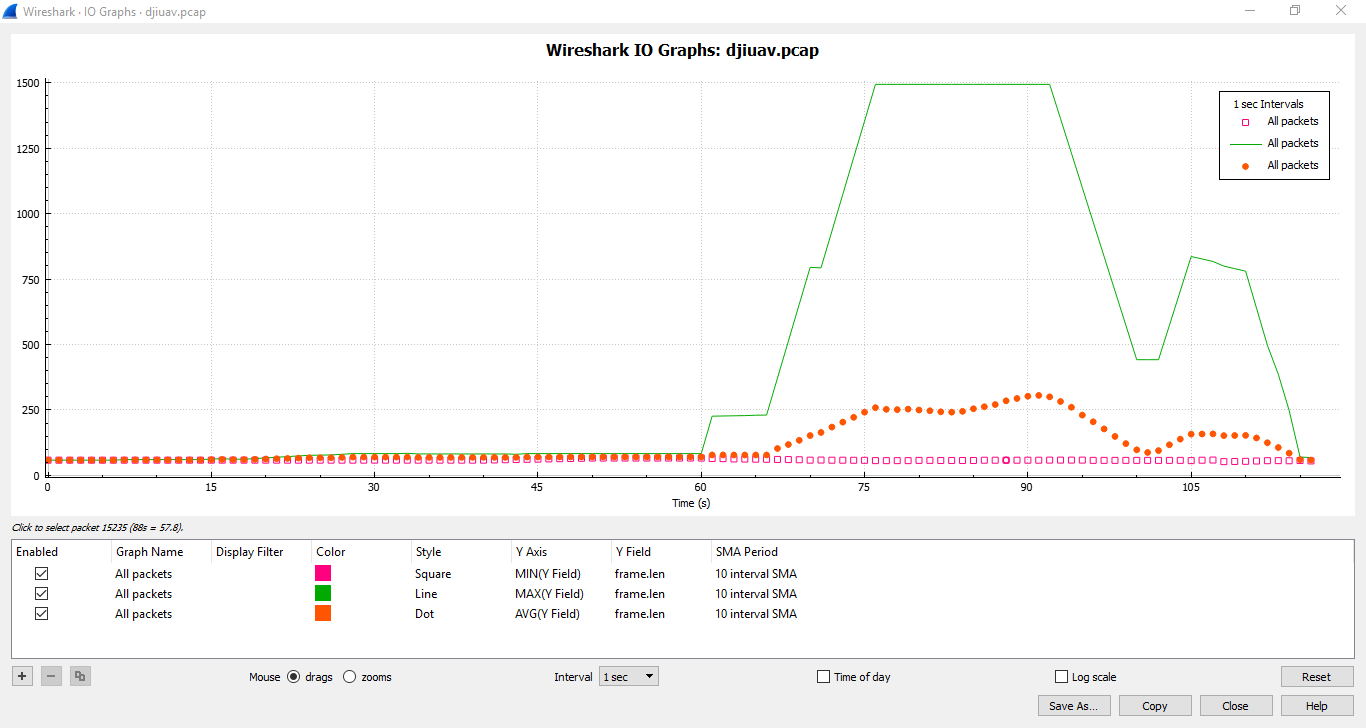Image resolution: width=1366 pixels, height=728 pixels.
Task: Remove selected graph with minus button
Action: tap(51, 677)
